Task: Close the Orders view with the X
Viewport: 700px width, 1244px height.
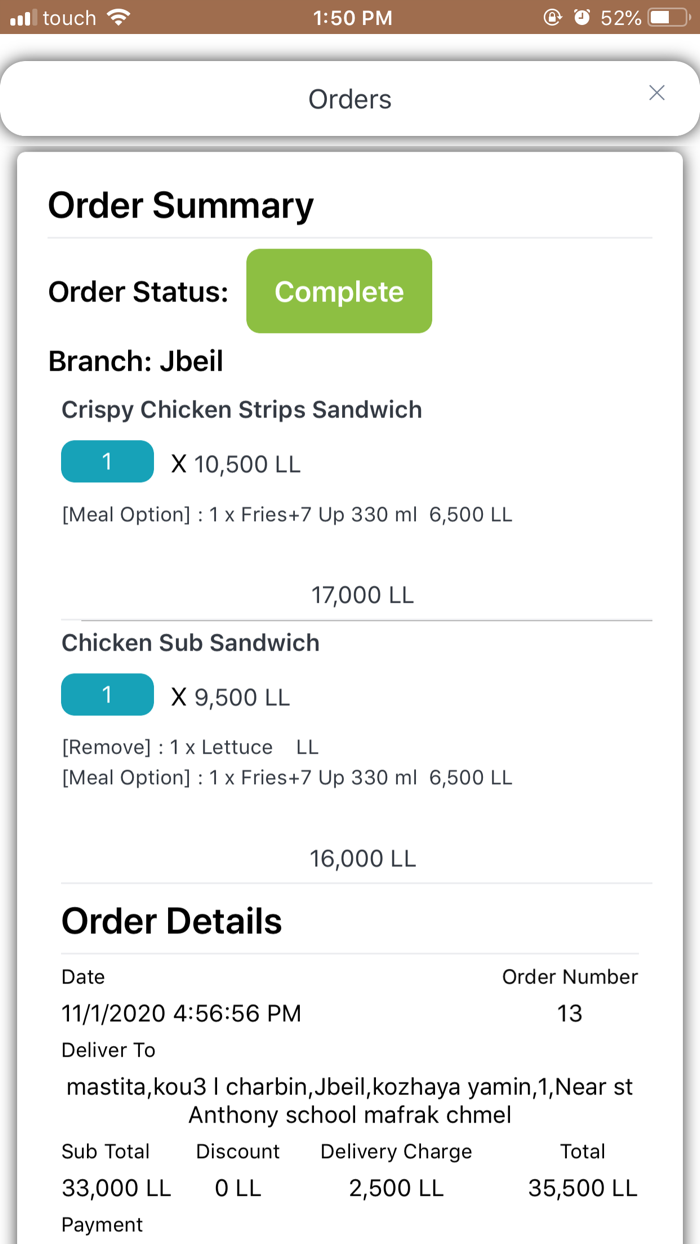Action: [x=657, y=93]
